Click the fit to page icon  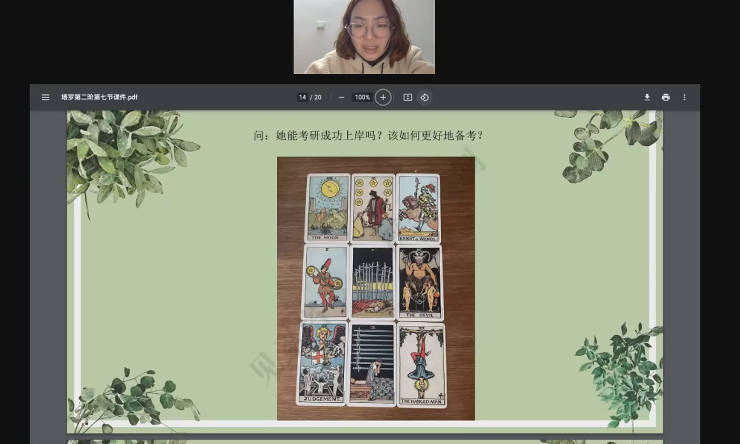point(407,97)
